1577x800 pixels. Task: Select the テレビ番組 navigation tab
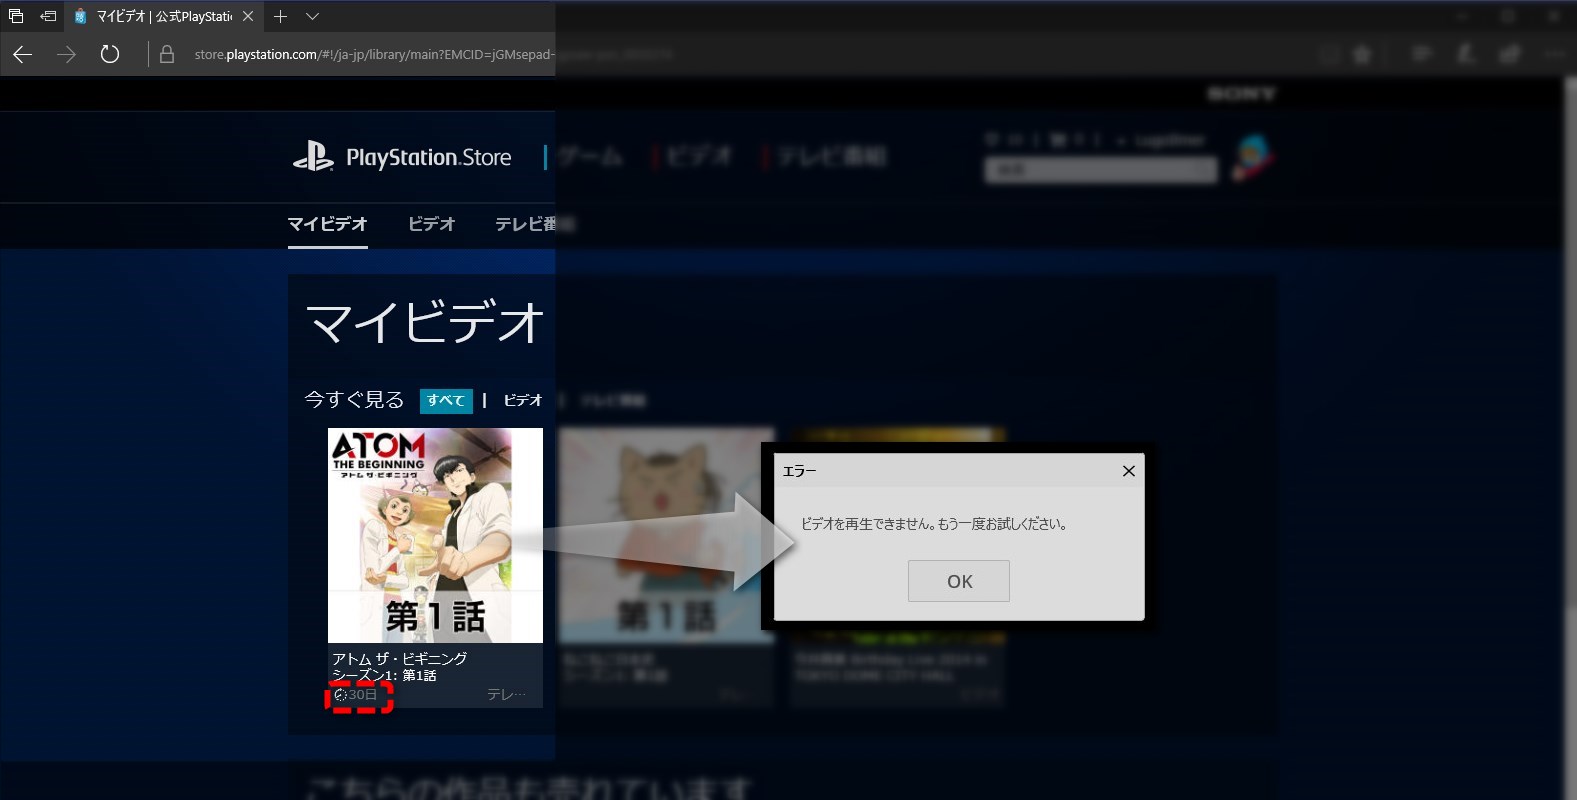(x=535, y=224)
